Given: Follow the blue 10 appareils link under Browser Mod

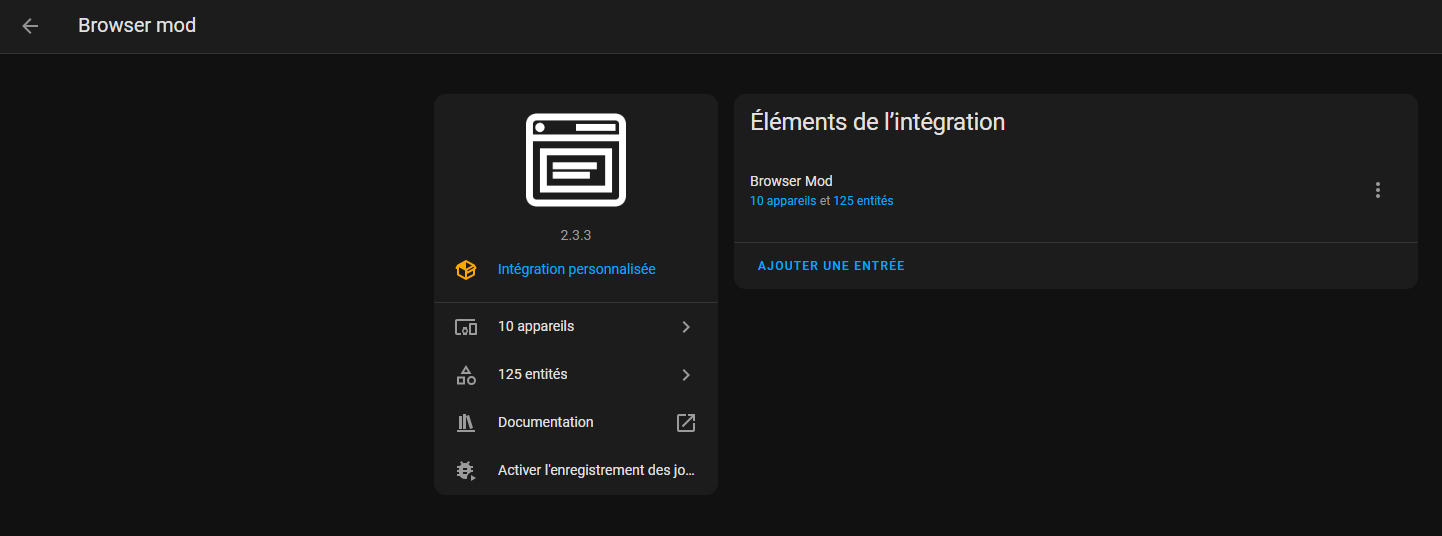Looking at the screenshot, I should pos(783,201).
